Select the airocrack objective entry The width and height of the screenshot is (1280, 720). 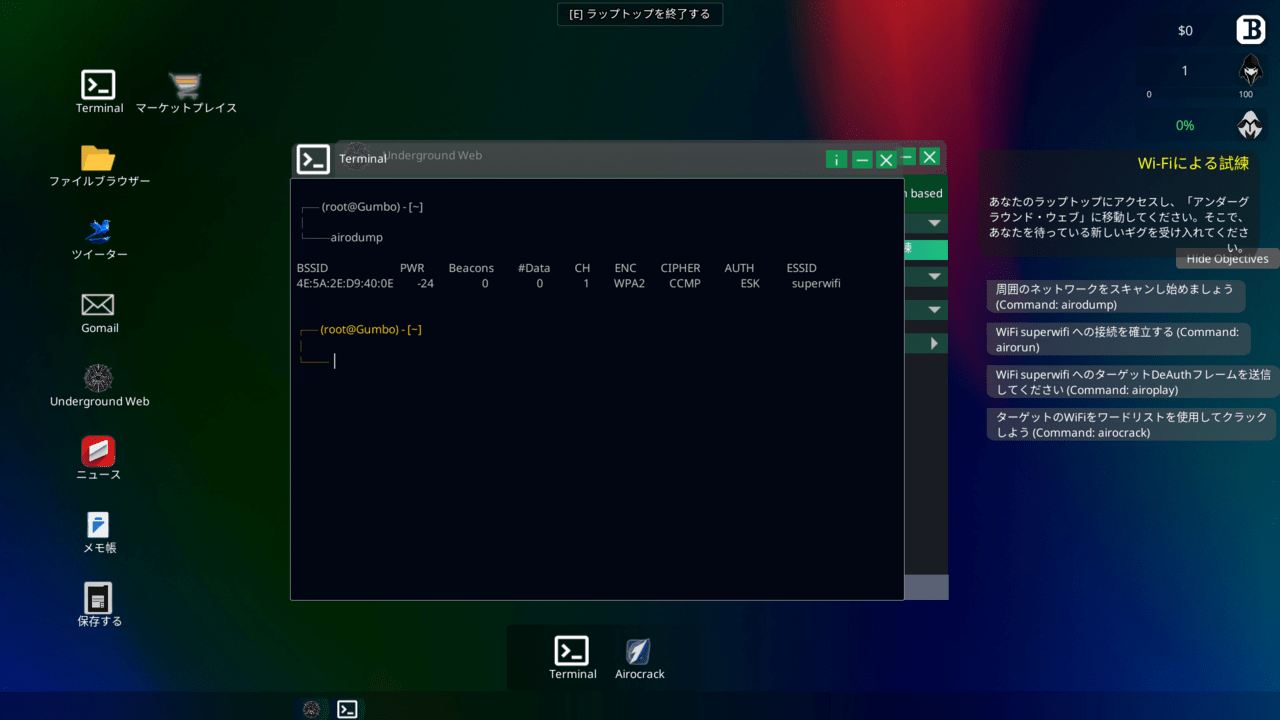[x=1130, y=425]
